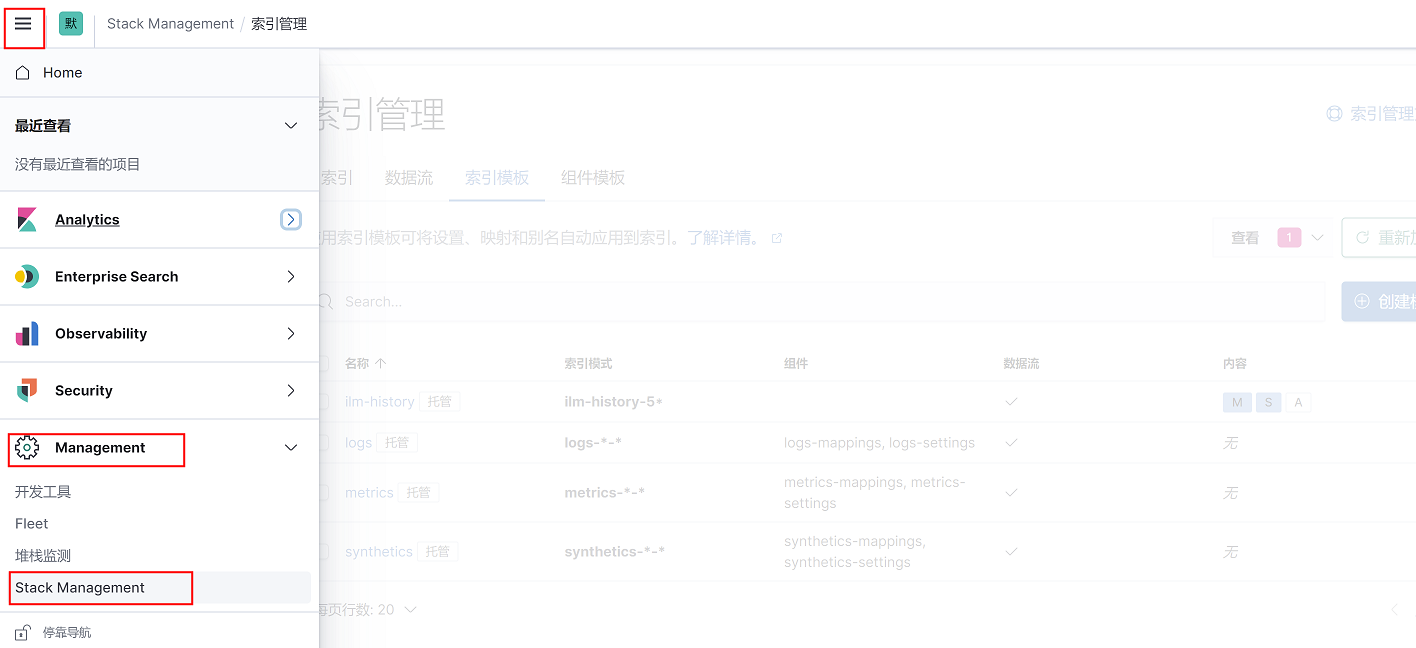Switch to the 组件模板 tab

[x=592, y=178]
